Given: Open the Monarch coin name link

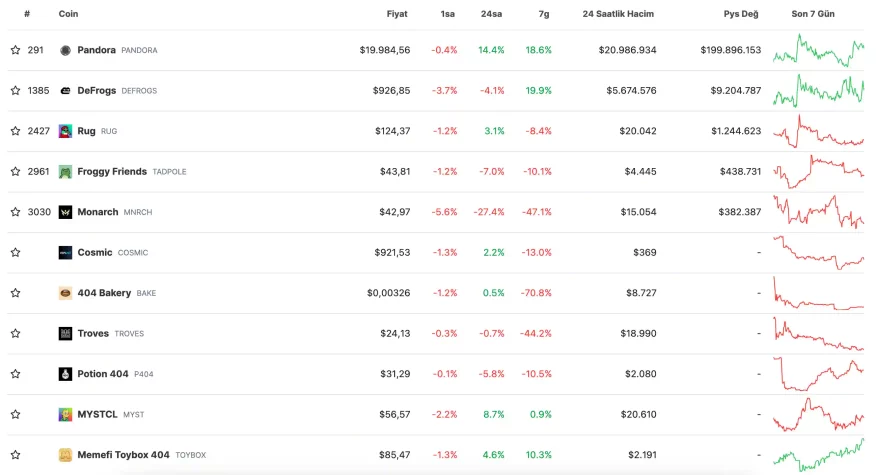Looking at the screenshot, I should (x=98, y=212).
